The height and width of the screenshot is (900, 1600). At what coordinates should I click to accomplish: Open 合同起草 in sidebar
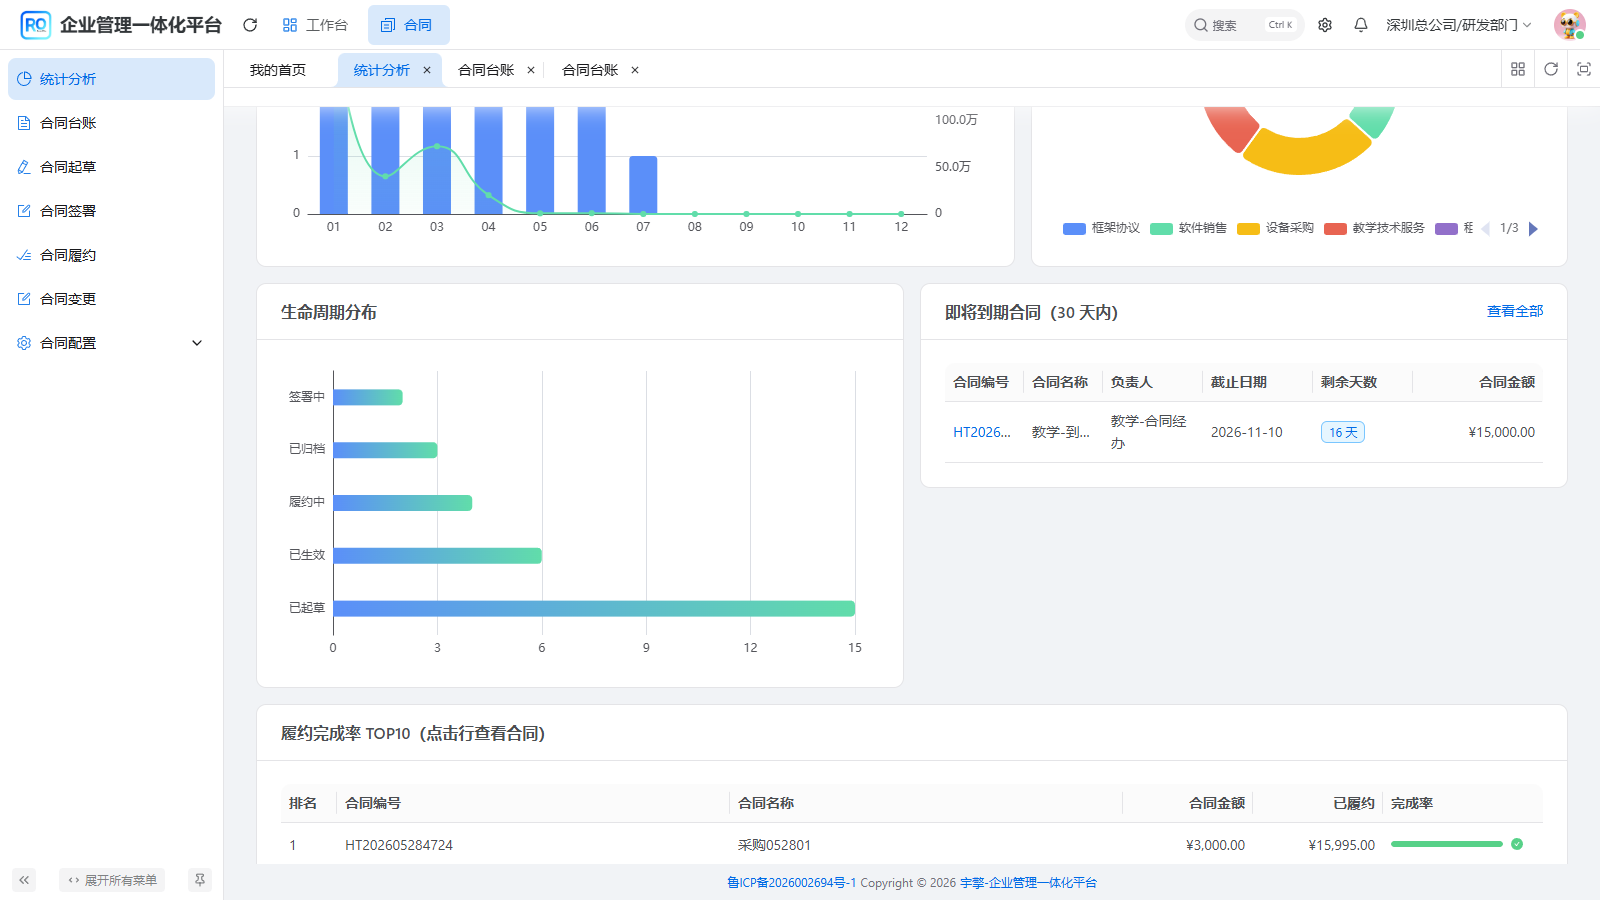[111, 167]
